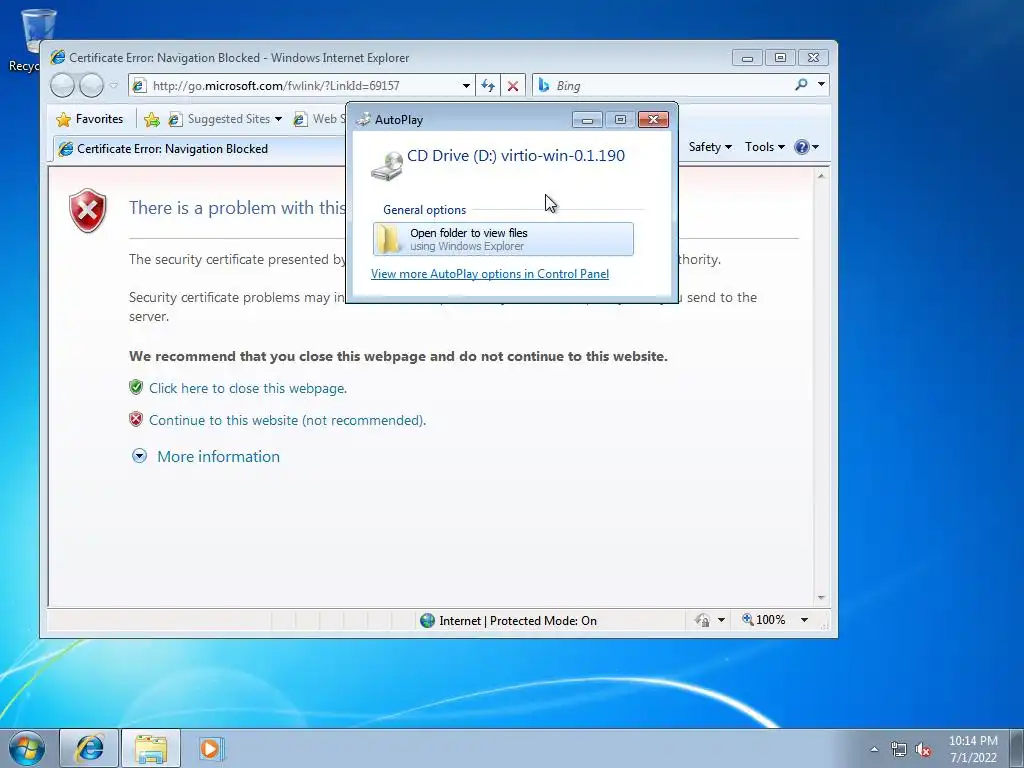Open the Windows Start menu
This screenshot has height=768, width=1024.
26,748
